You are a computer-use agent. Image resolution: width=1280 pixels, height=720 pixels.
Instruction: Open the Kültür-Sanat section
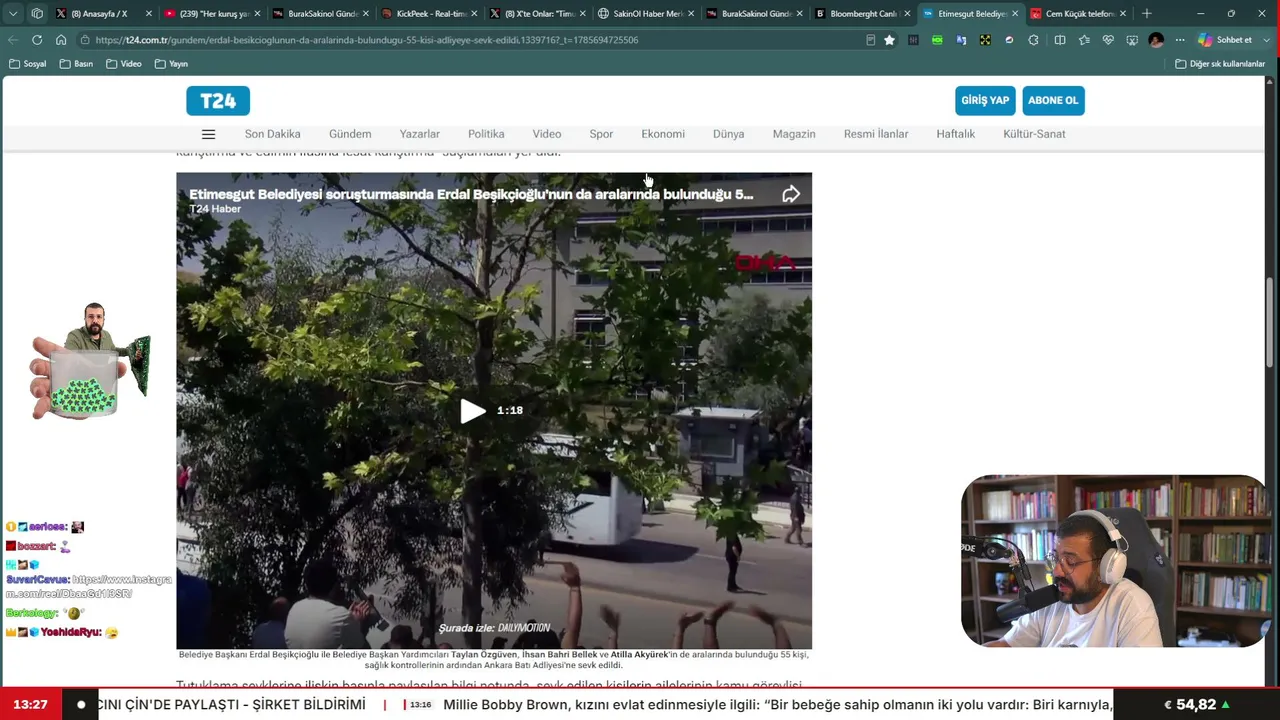[1034, 134]
